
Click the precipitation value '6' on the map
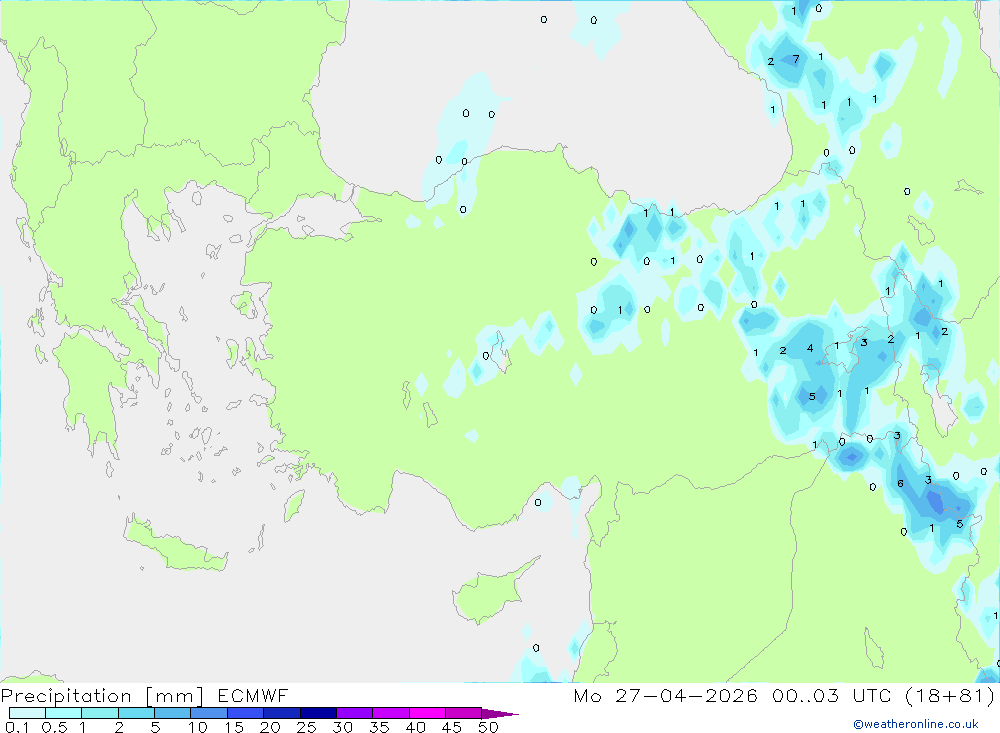(x=901, y=484)
